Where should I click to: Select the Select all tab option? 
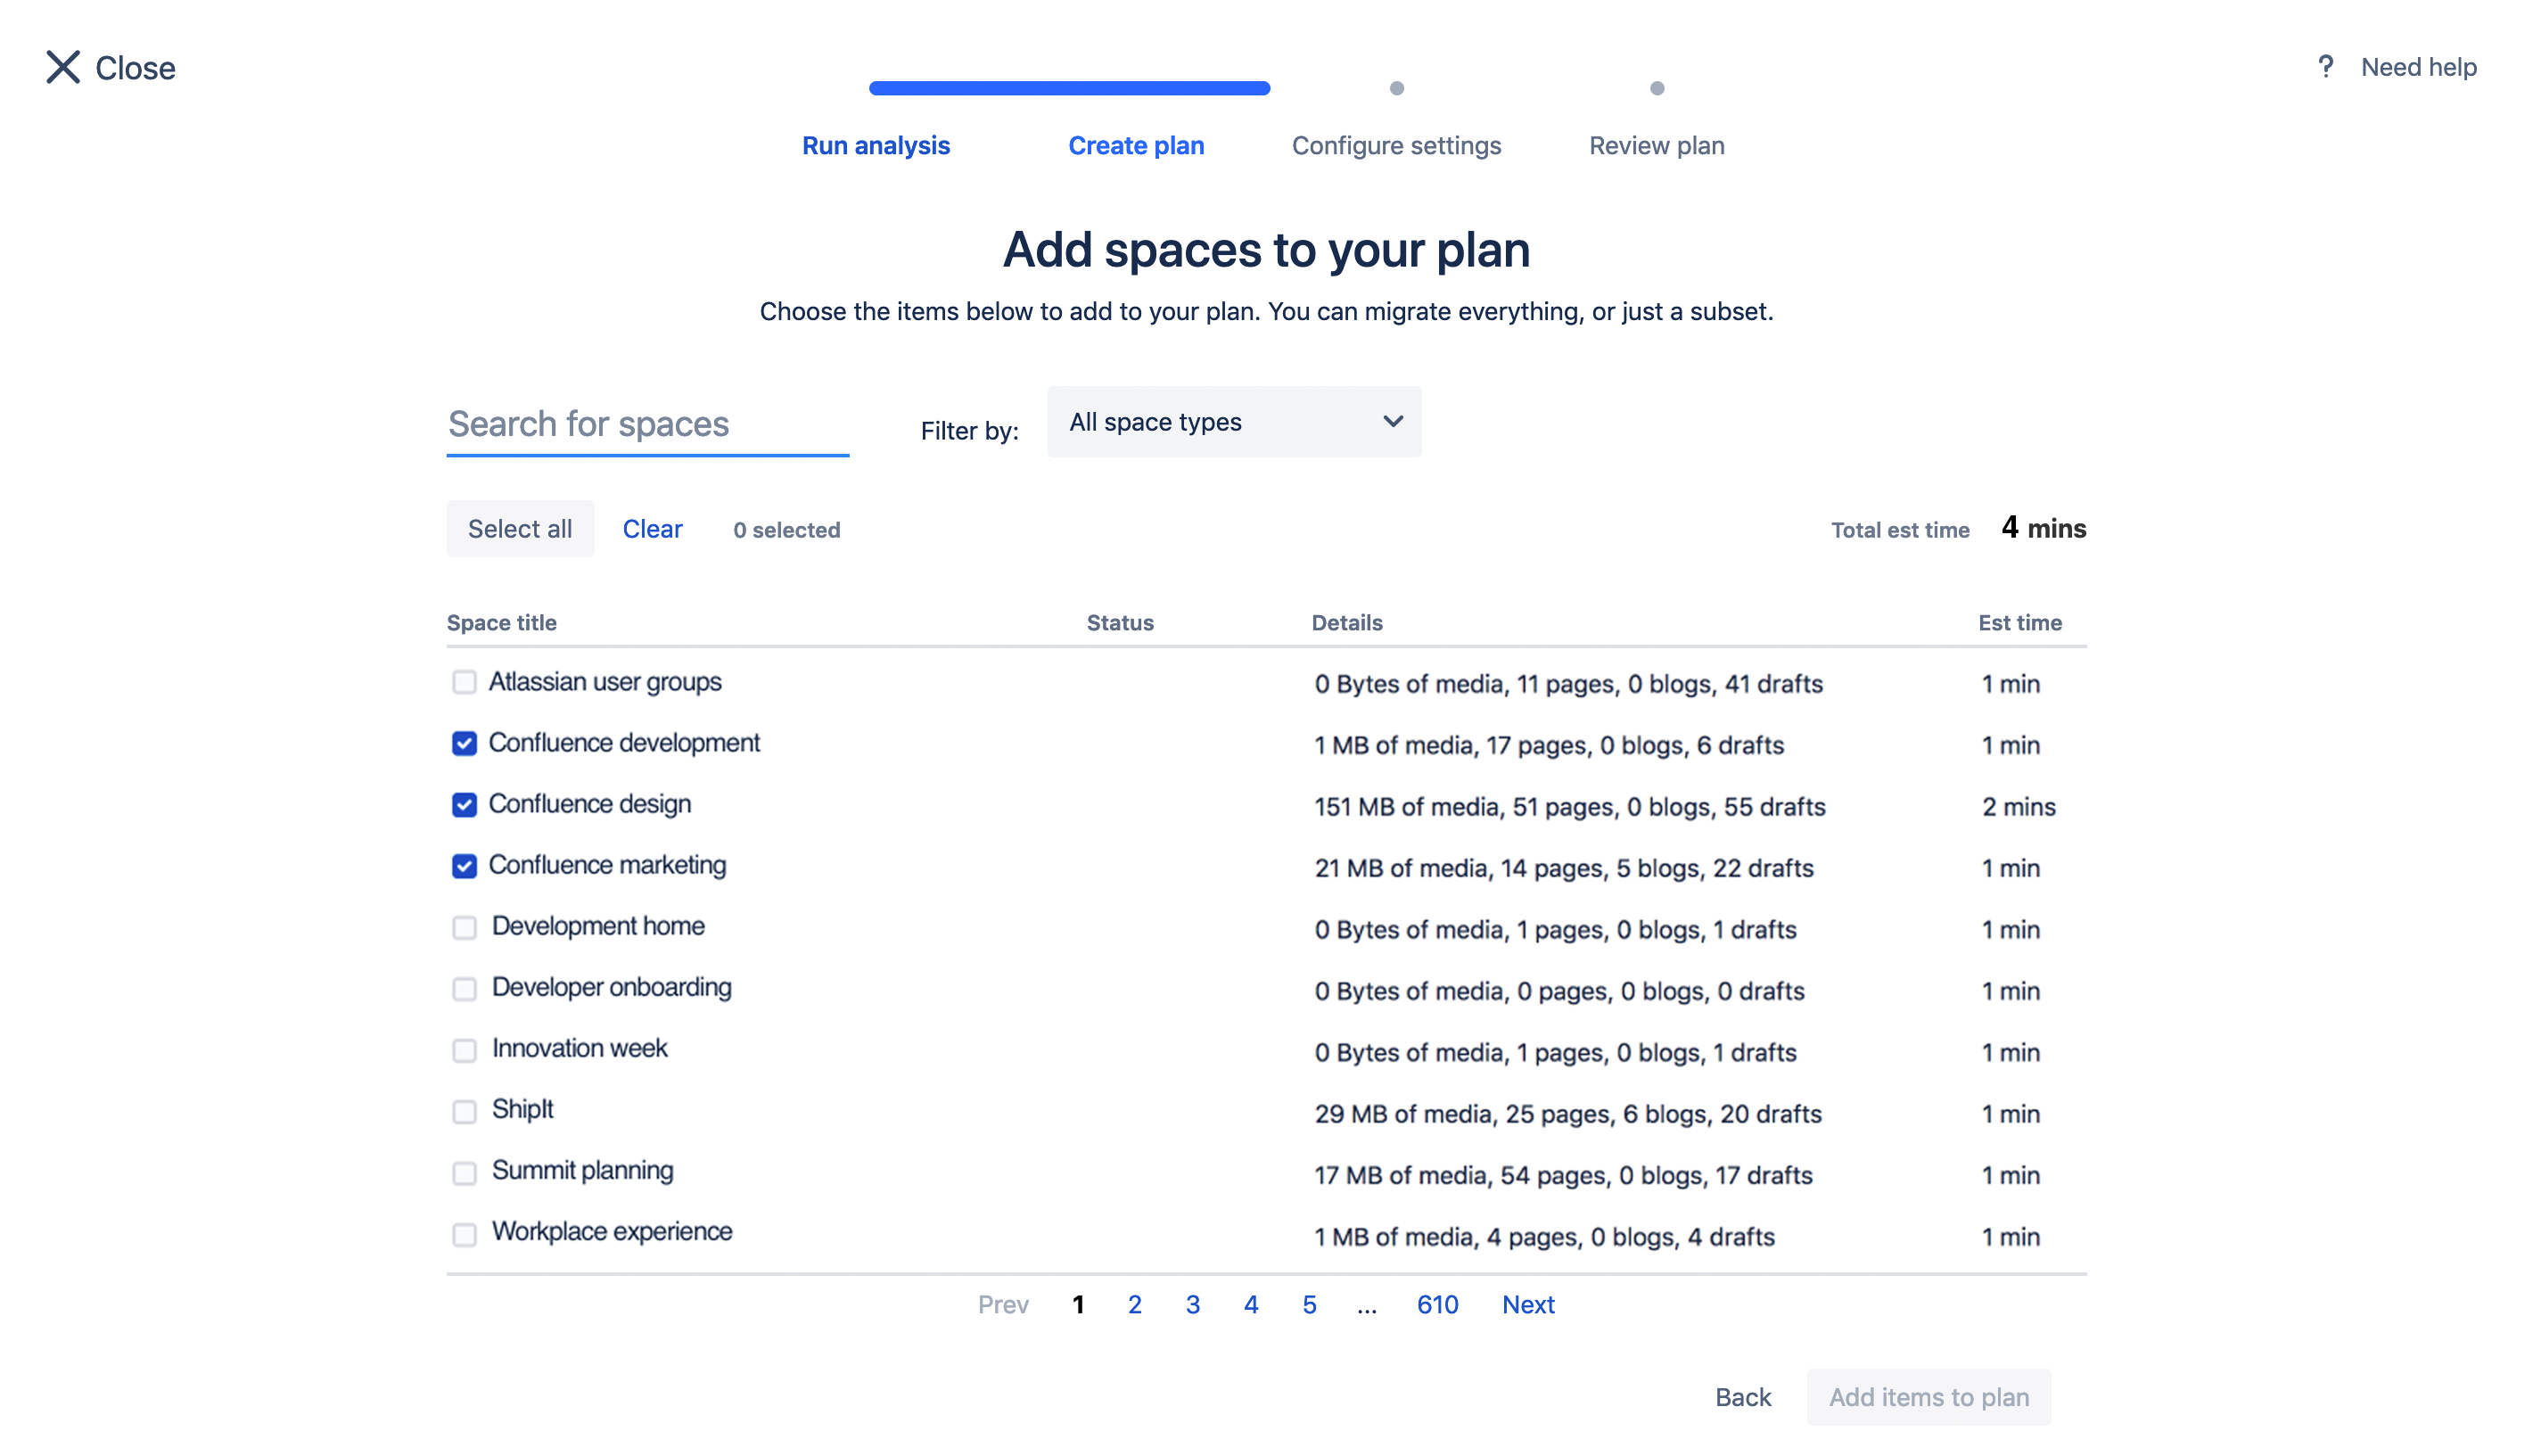point(518,529)
